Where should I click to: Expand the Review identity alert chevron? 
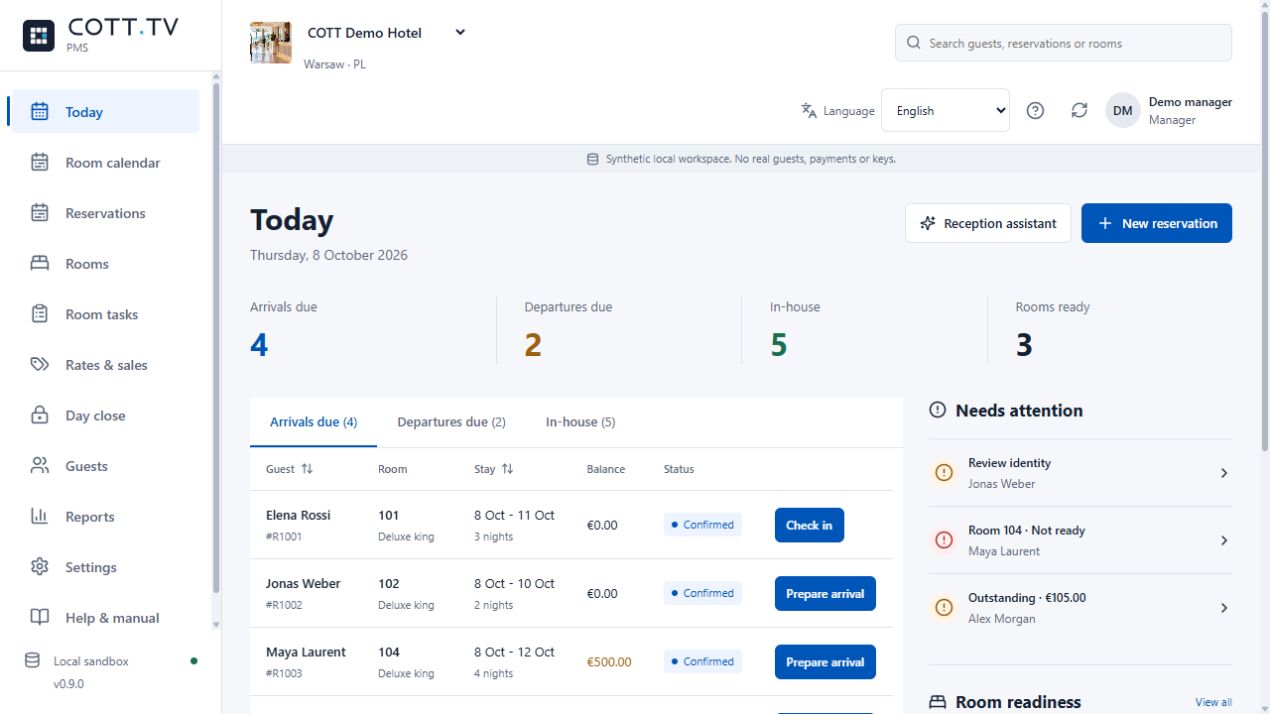[1223, 473]
